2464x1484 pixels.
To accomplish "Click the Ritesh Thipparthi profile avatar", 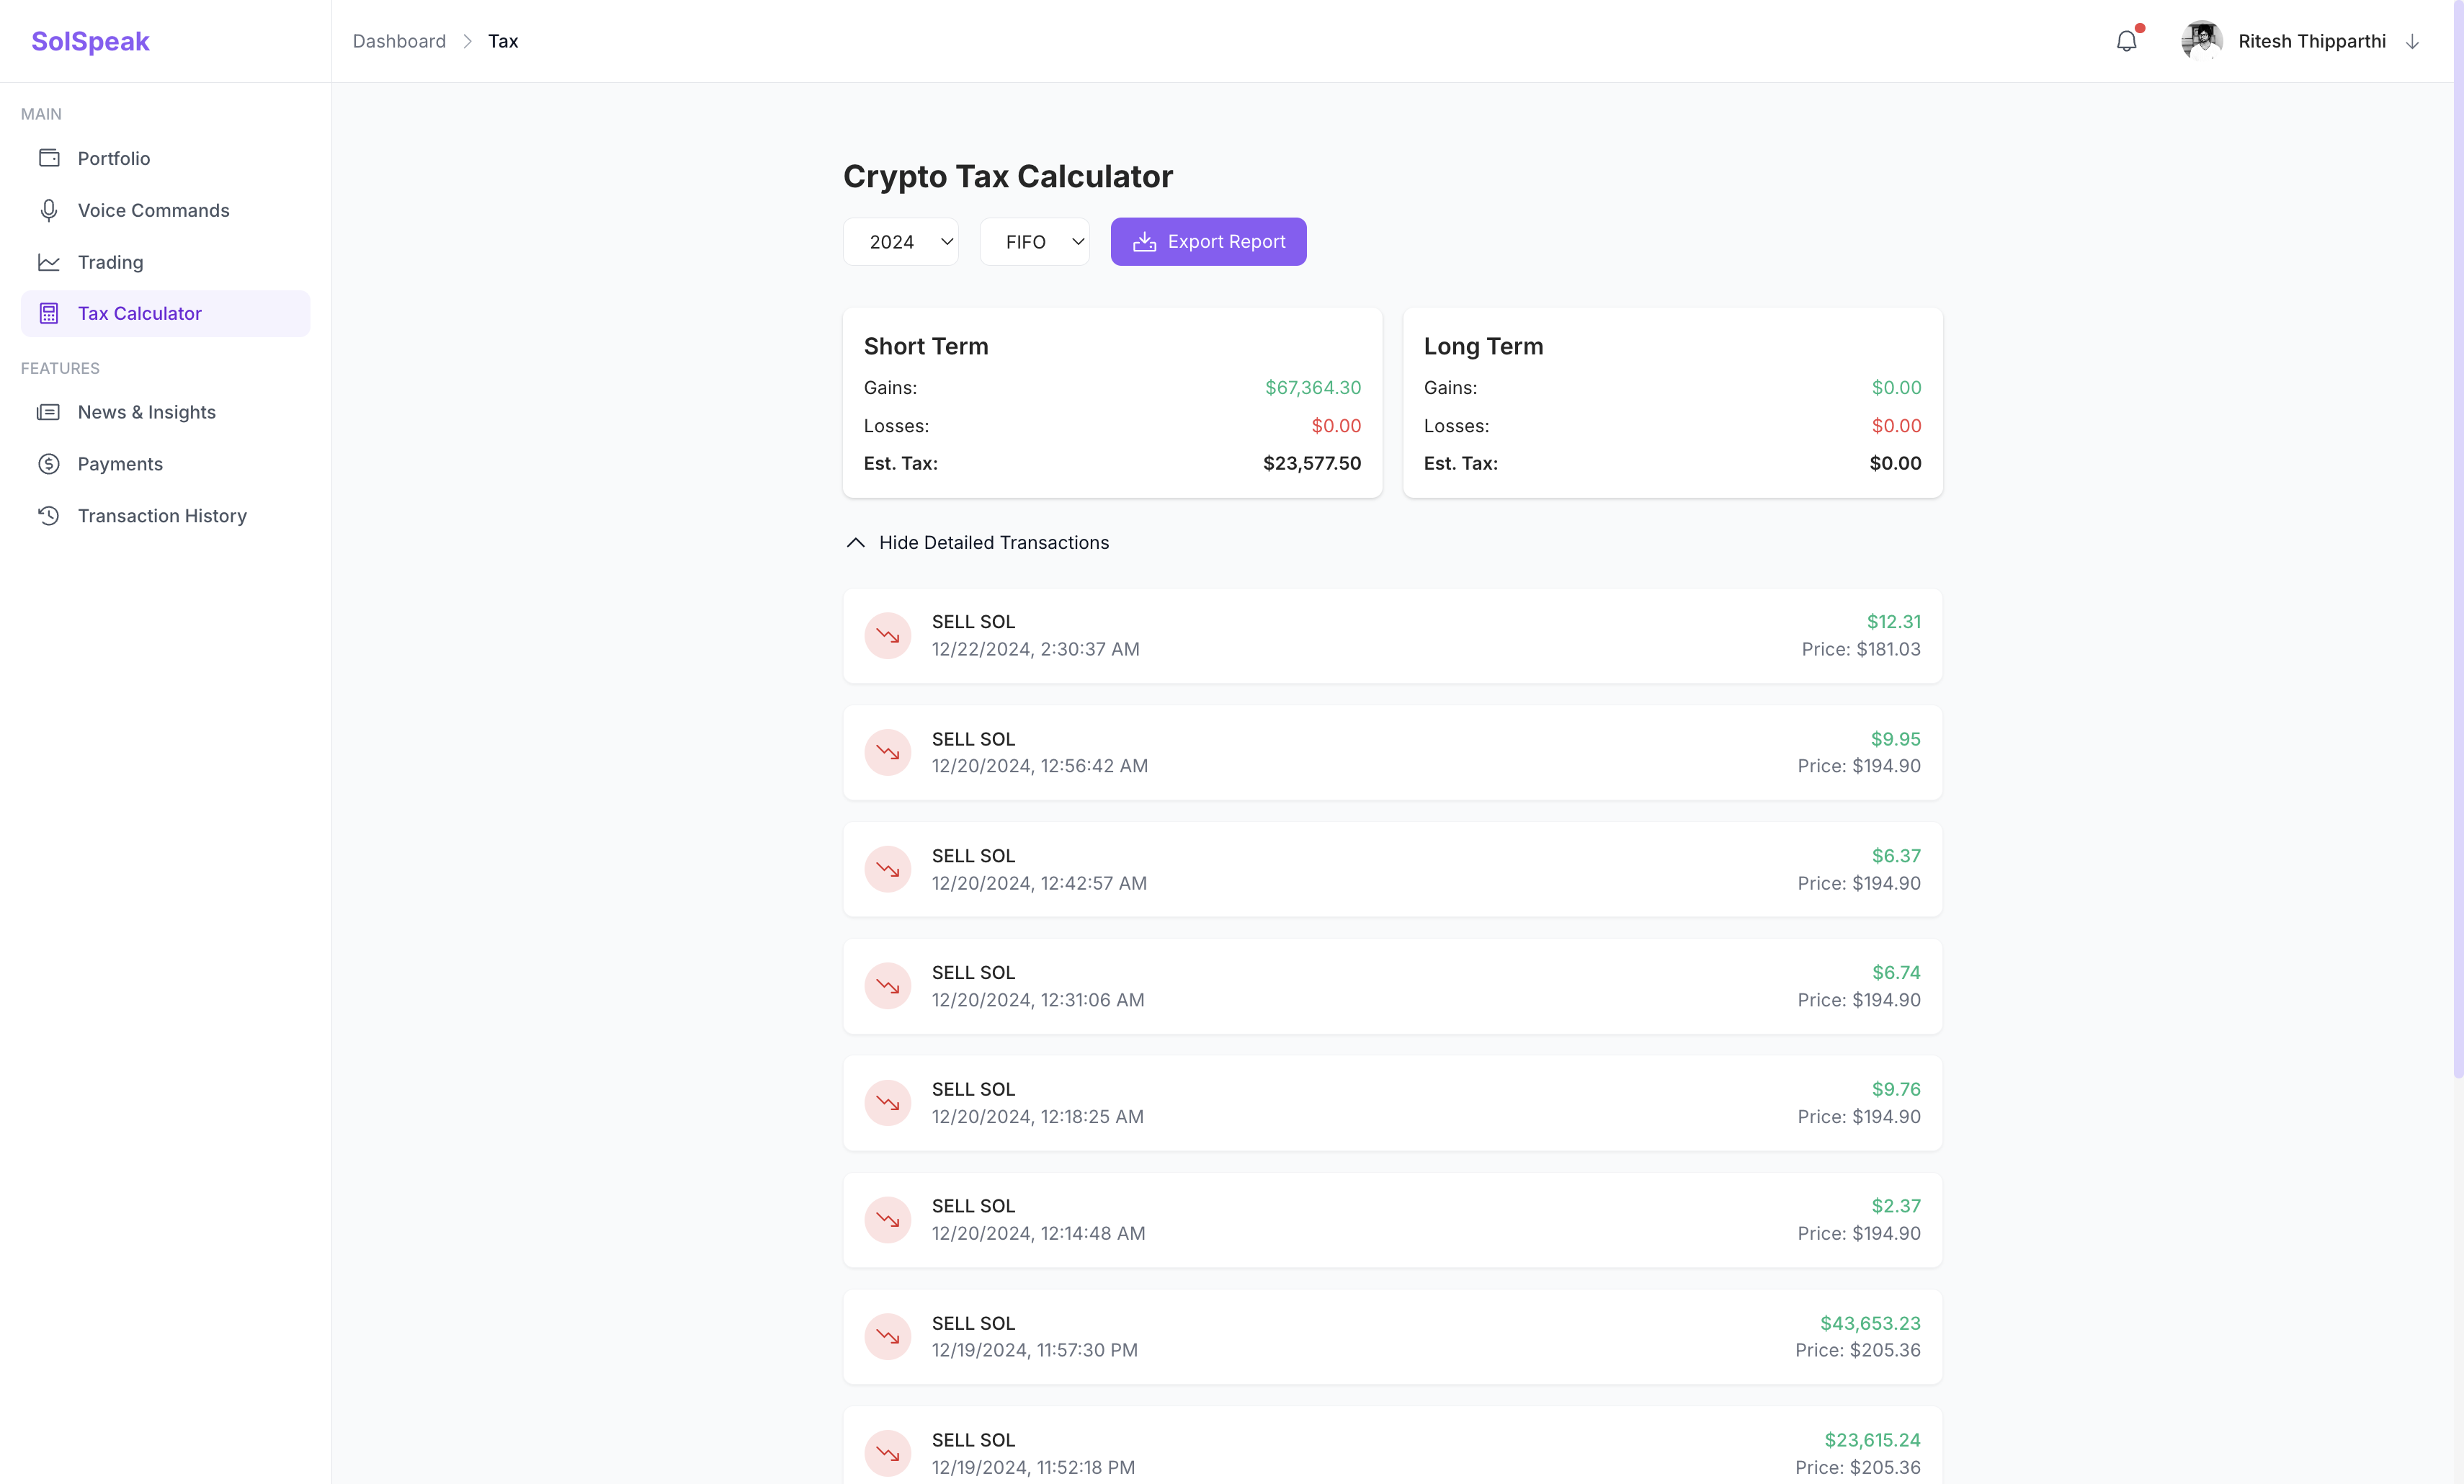I will point(2201,41).
